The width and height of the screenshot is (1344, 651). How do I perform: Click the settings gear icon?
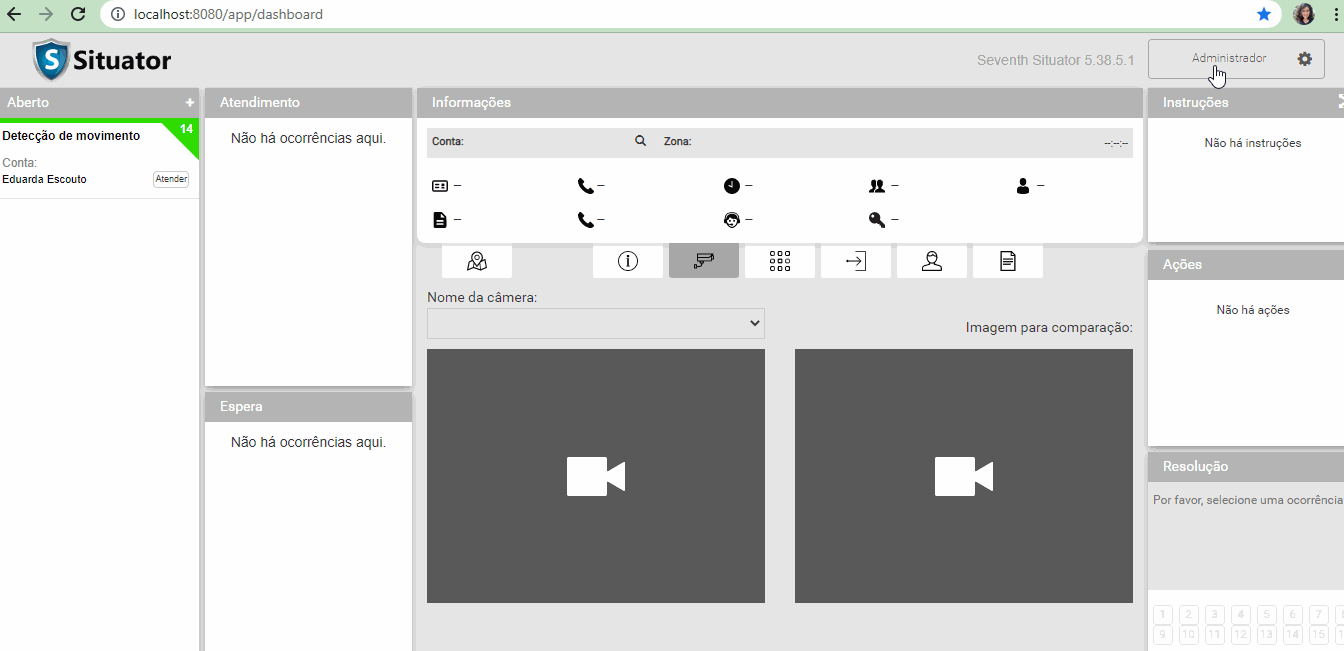point(1304,59)
